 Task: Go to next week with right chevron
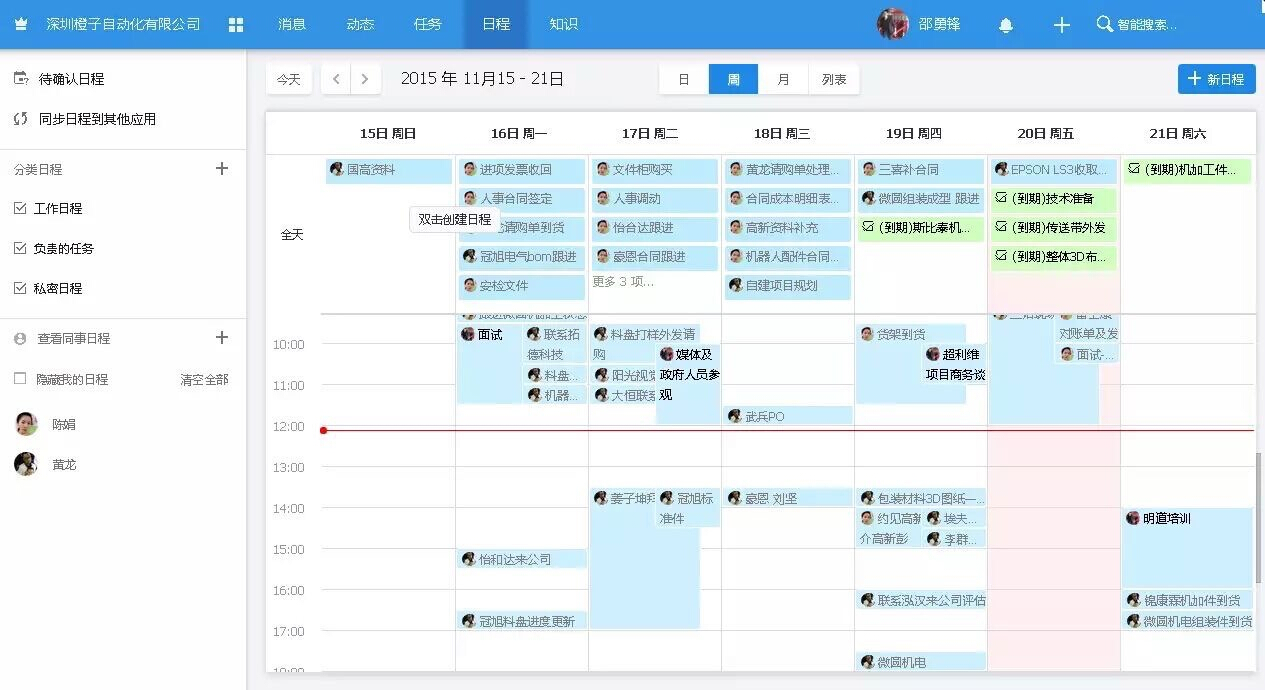pyautogui.click(x=366, y=79)
